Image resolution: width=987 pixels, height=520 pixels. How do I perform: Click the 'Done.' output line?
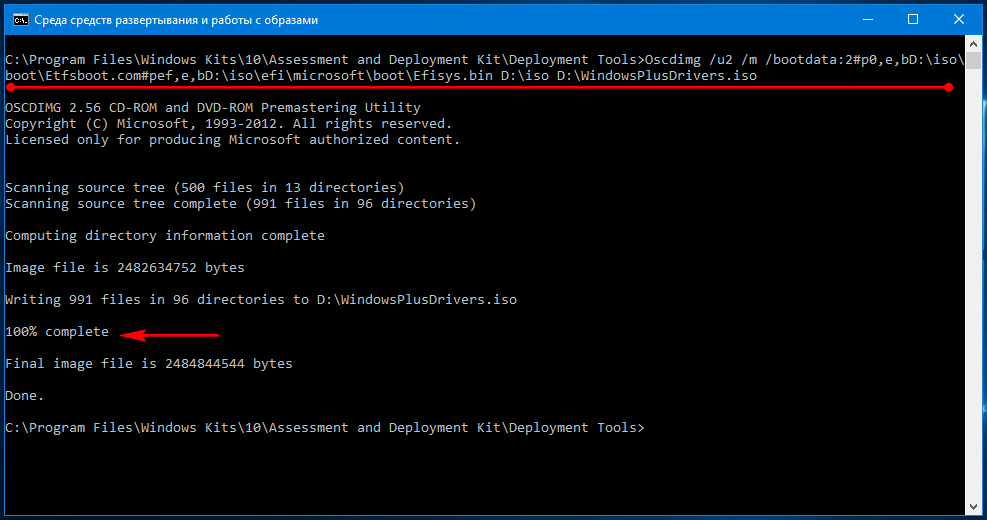pos(25,396)
